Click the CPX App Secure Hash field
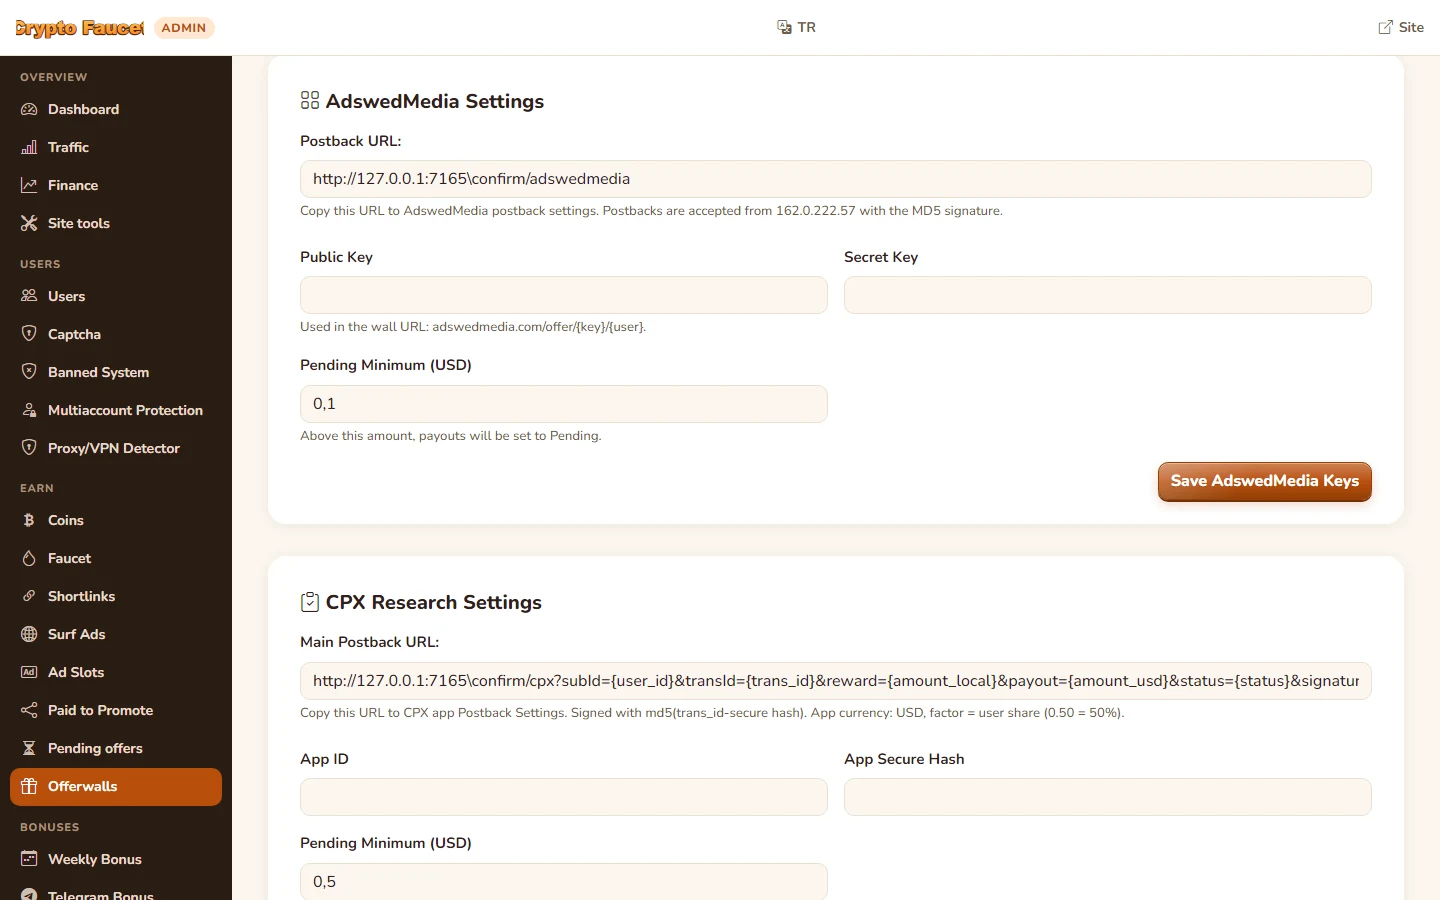Screen dimensions: 1440x900 [1108, 797]
